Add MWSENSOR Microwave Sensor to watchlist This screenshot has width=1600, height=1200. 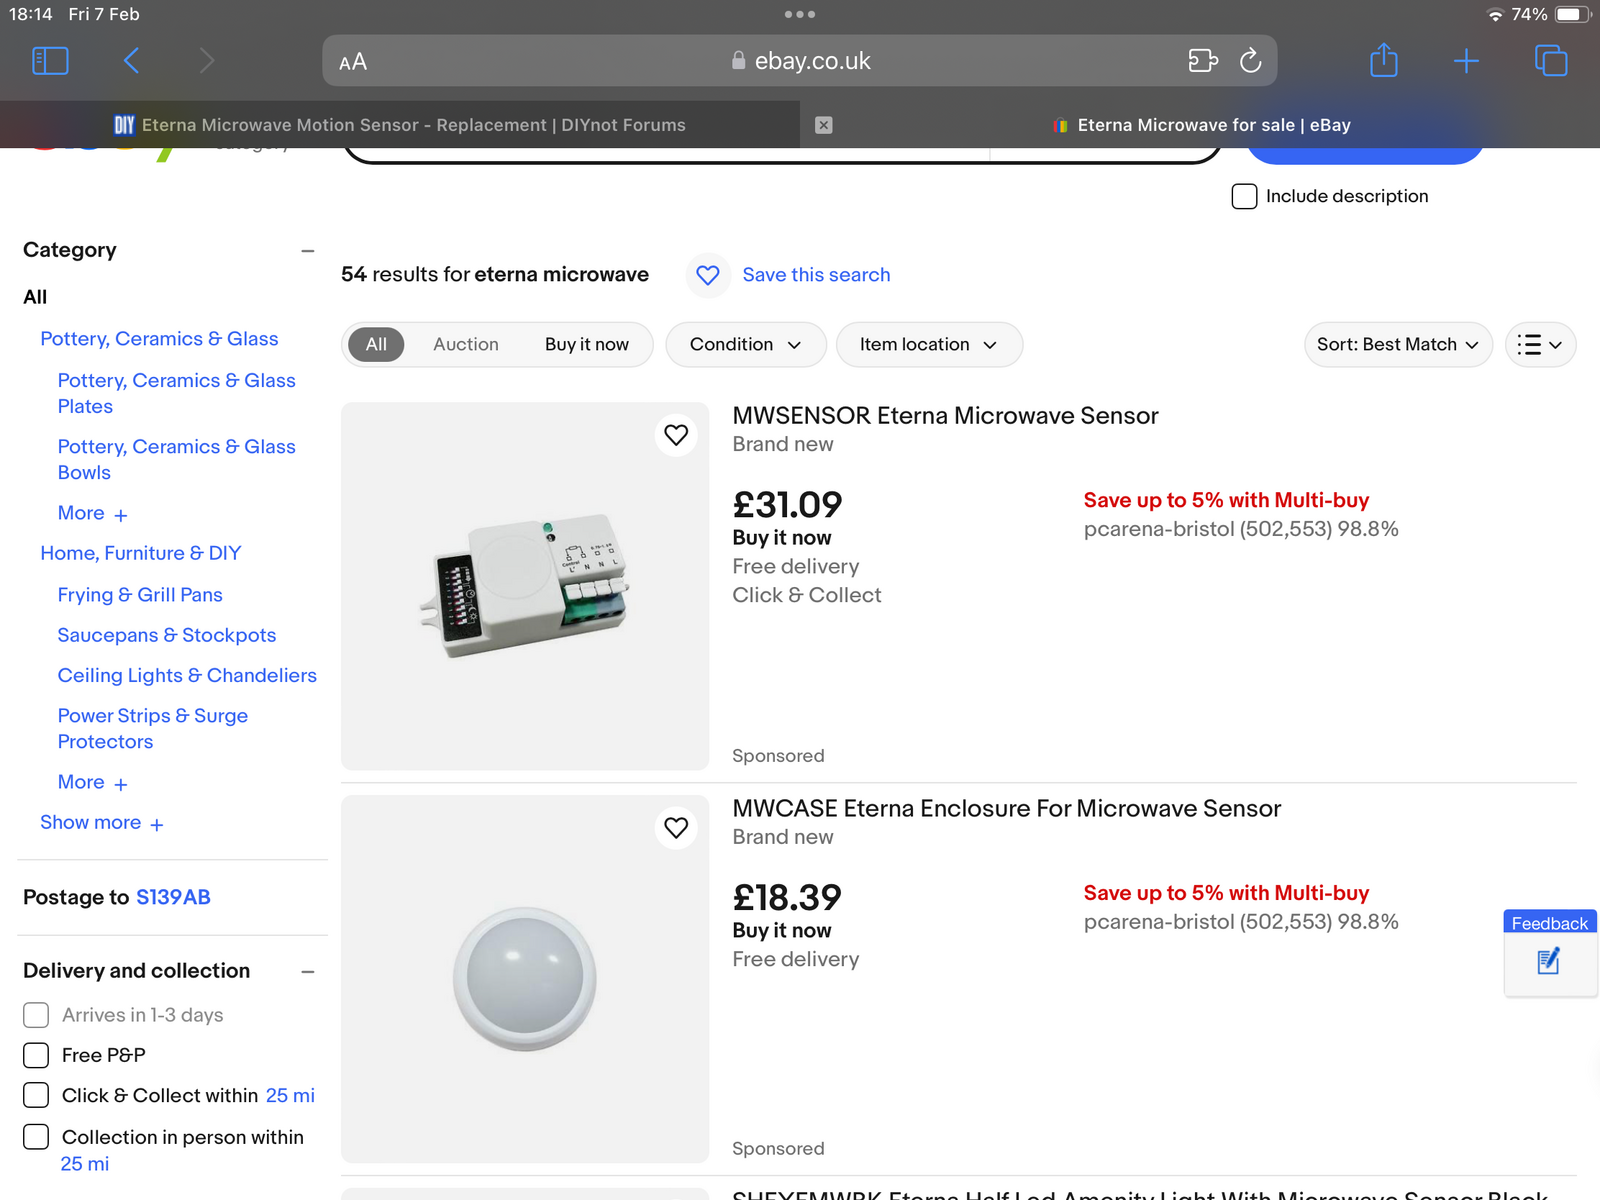[676, 435]
